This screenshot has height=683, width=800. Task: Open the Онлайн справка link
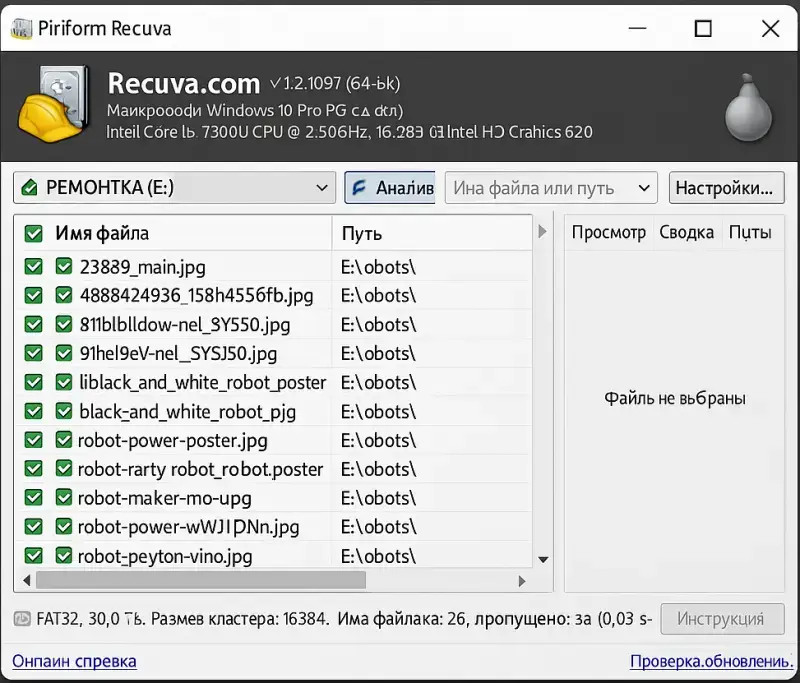(x=74, y=661)
